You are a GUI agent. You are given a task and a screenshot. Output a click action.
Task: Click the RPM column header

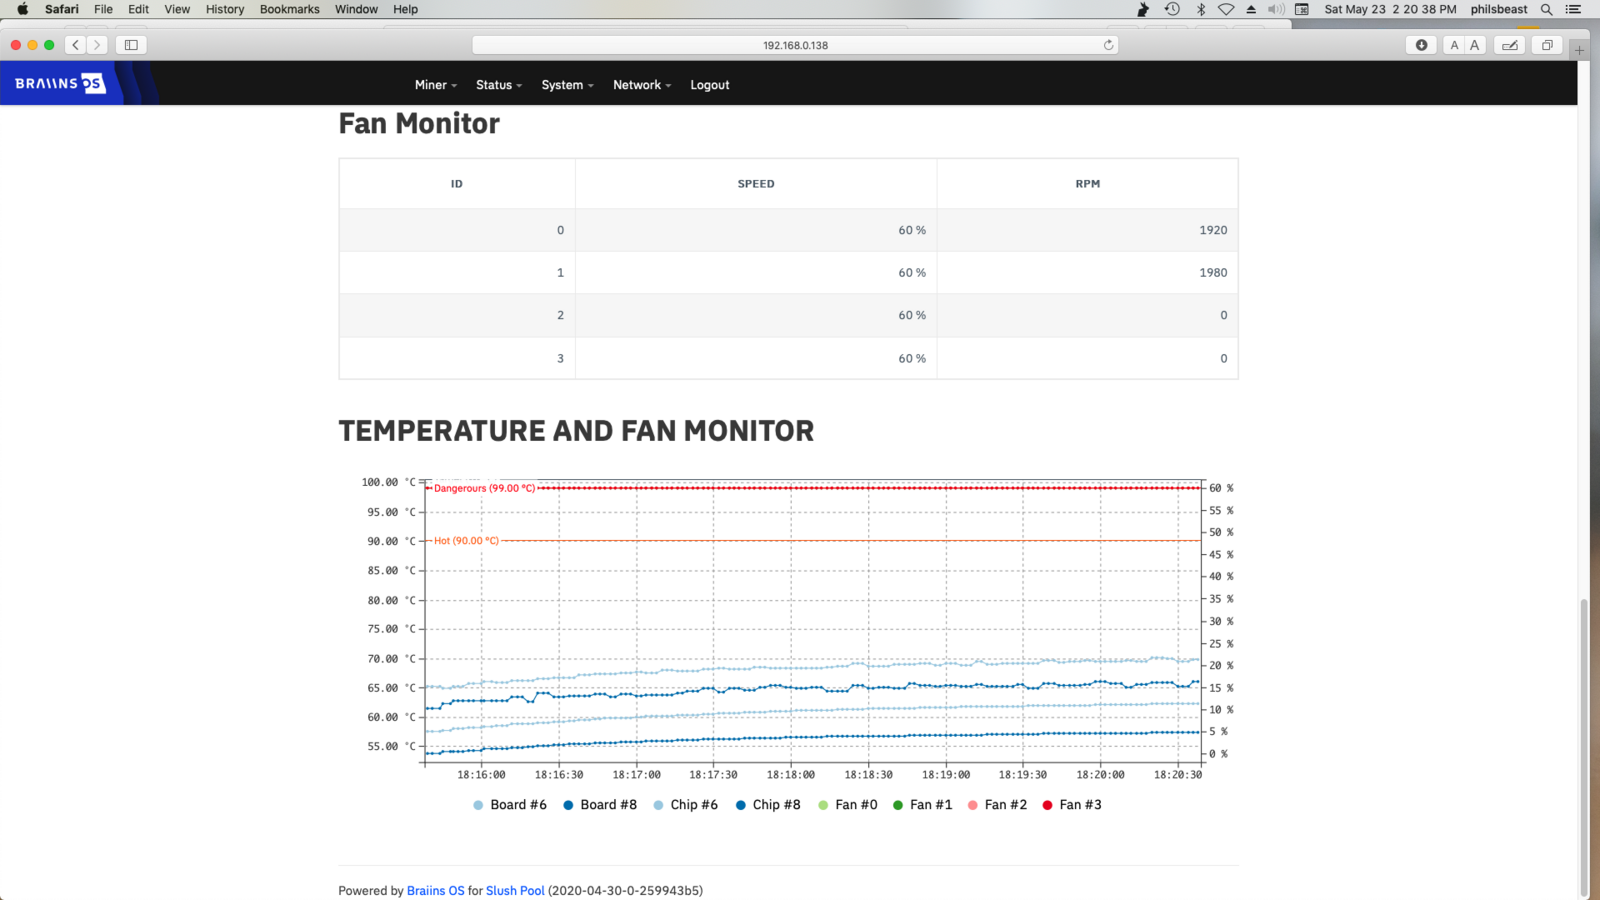point(1088,184)
